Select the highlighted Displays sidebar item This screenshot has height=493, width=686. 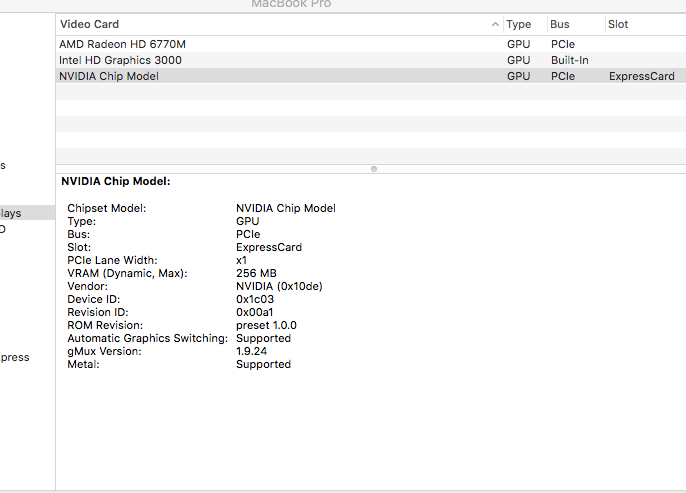[27, 213]
